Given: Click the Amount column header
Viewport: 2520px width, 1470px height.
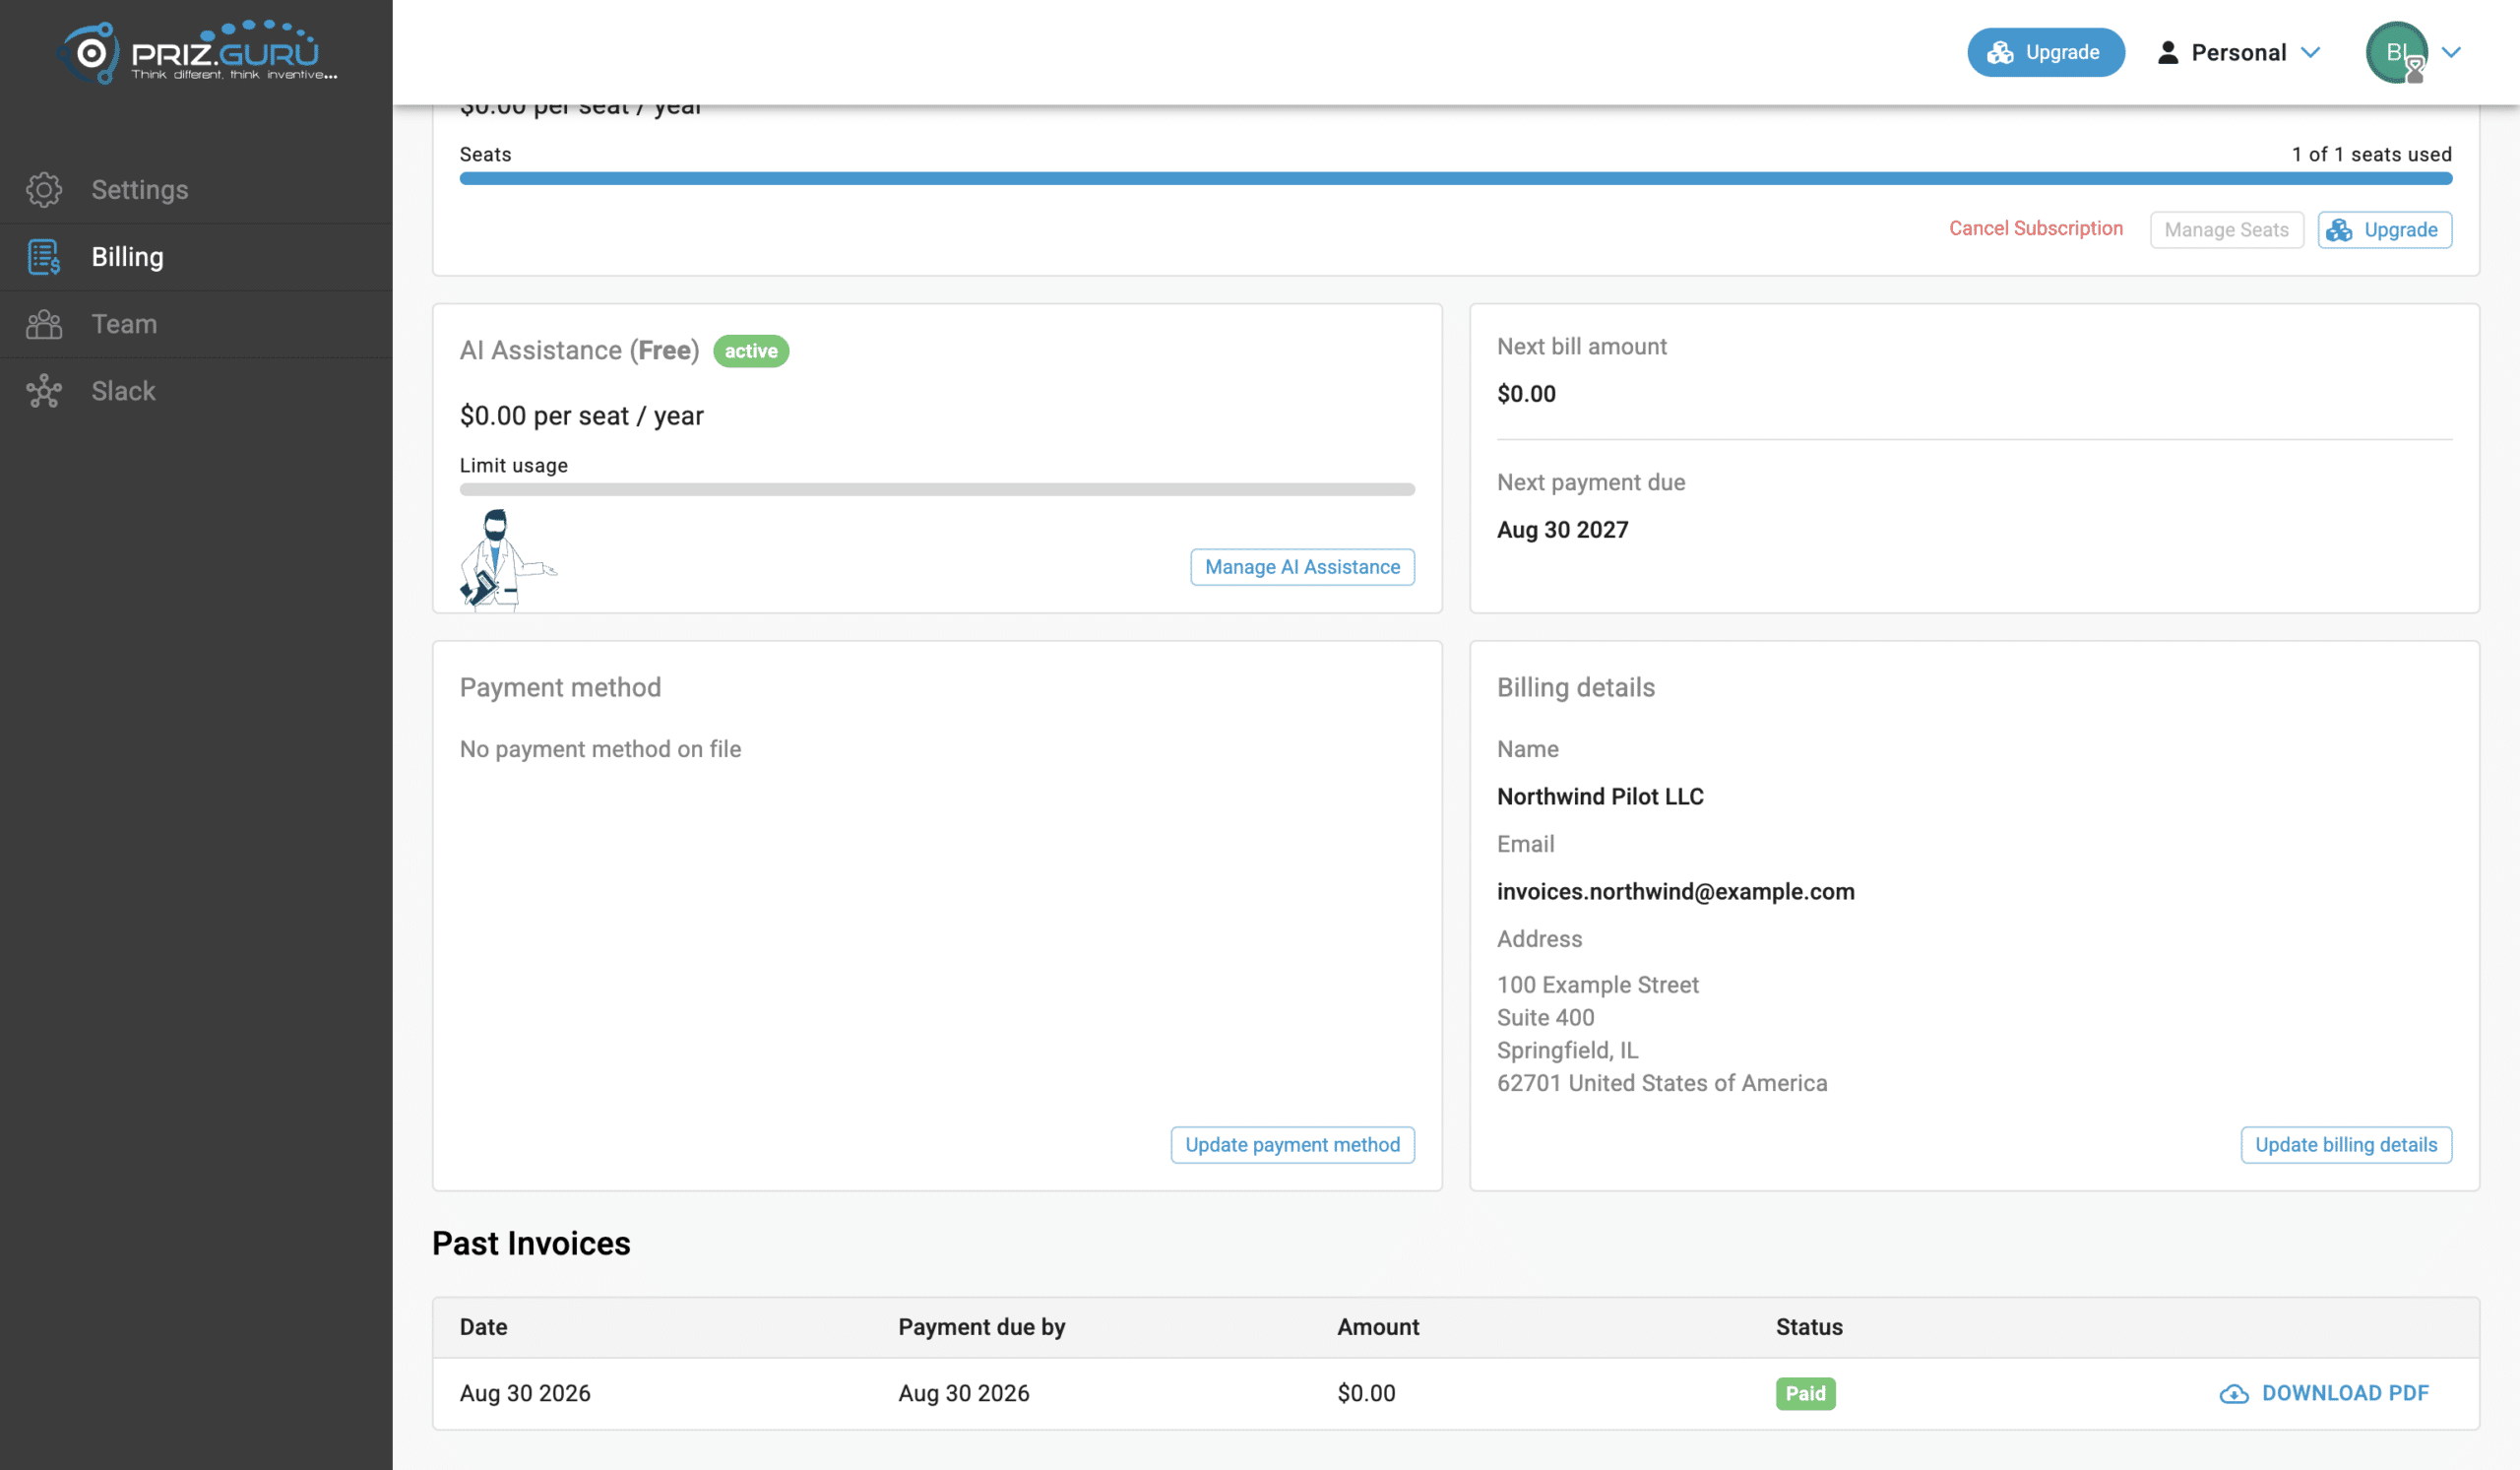Looking at the screenshot, I should [1378, 1328].
